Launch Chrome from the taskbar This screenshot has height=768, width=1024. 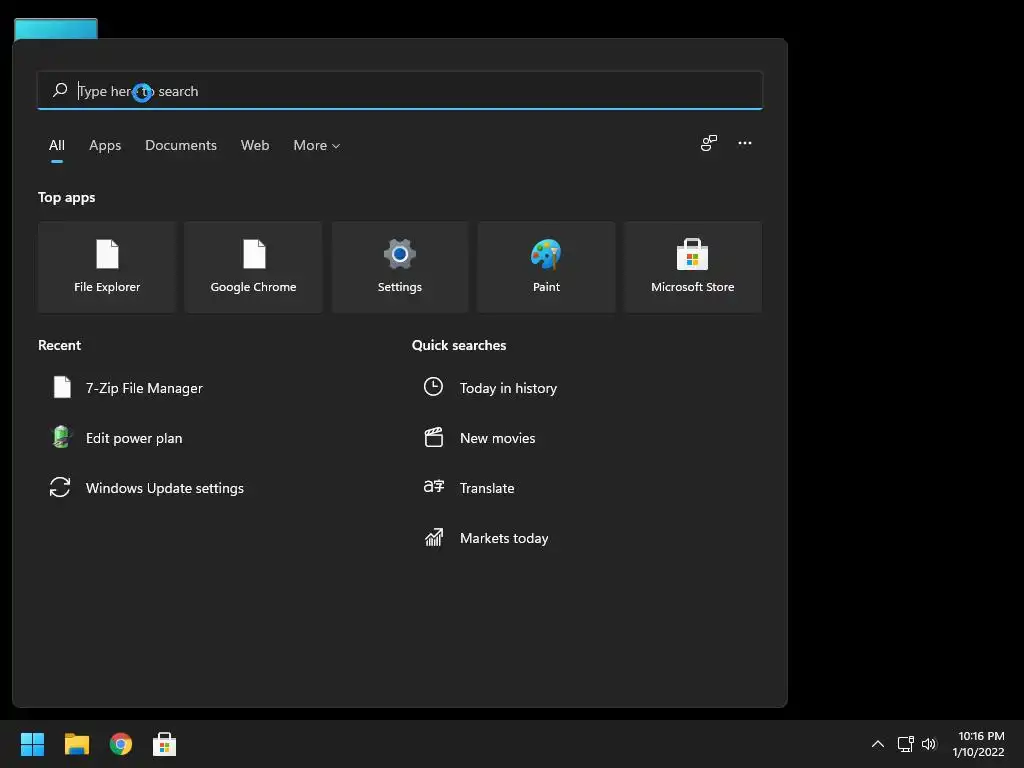pos(121,744)
